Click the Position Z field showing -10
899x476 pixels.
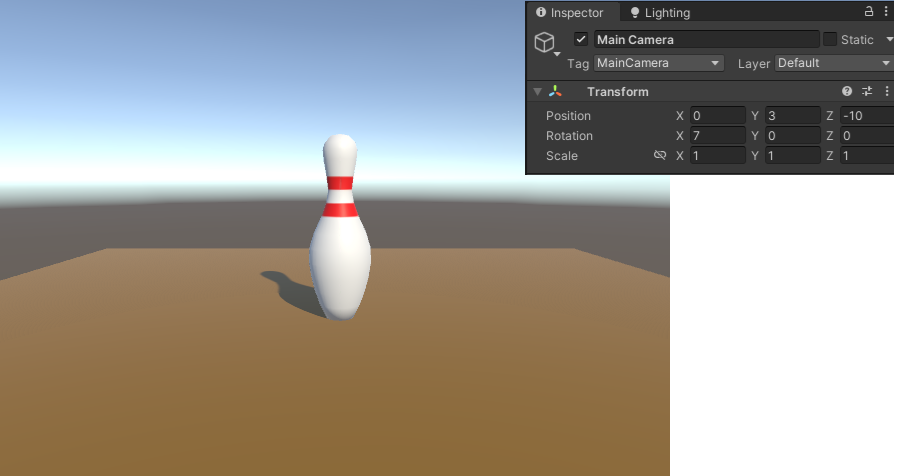click(x=867, y=115)
